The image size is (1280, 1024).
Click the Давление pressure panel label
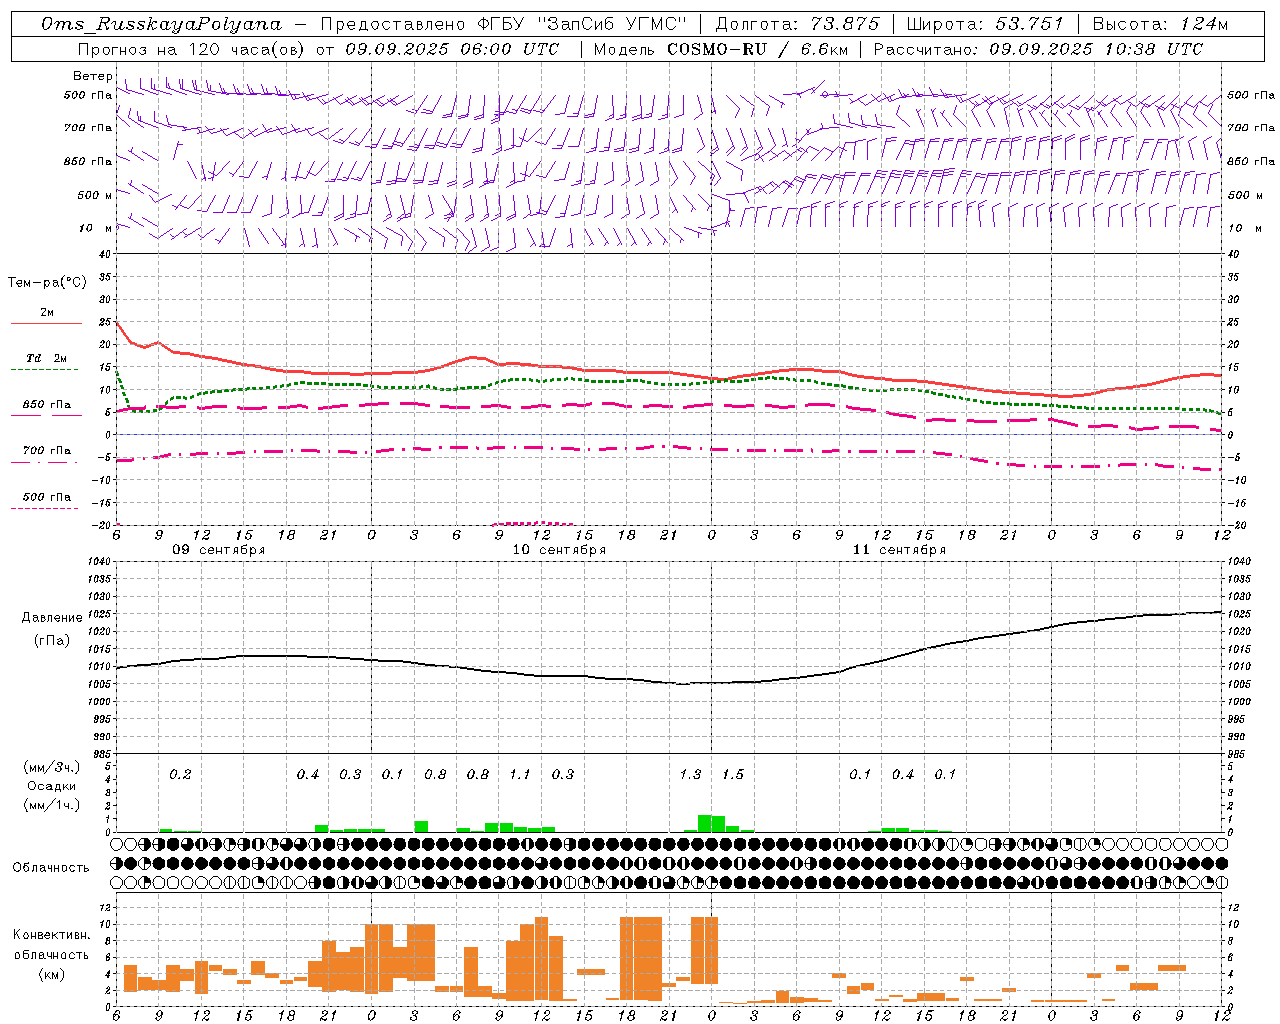[52, 618]
